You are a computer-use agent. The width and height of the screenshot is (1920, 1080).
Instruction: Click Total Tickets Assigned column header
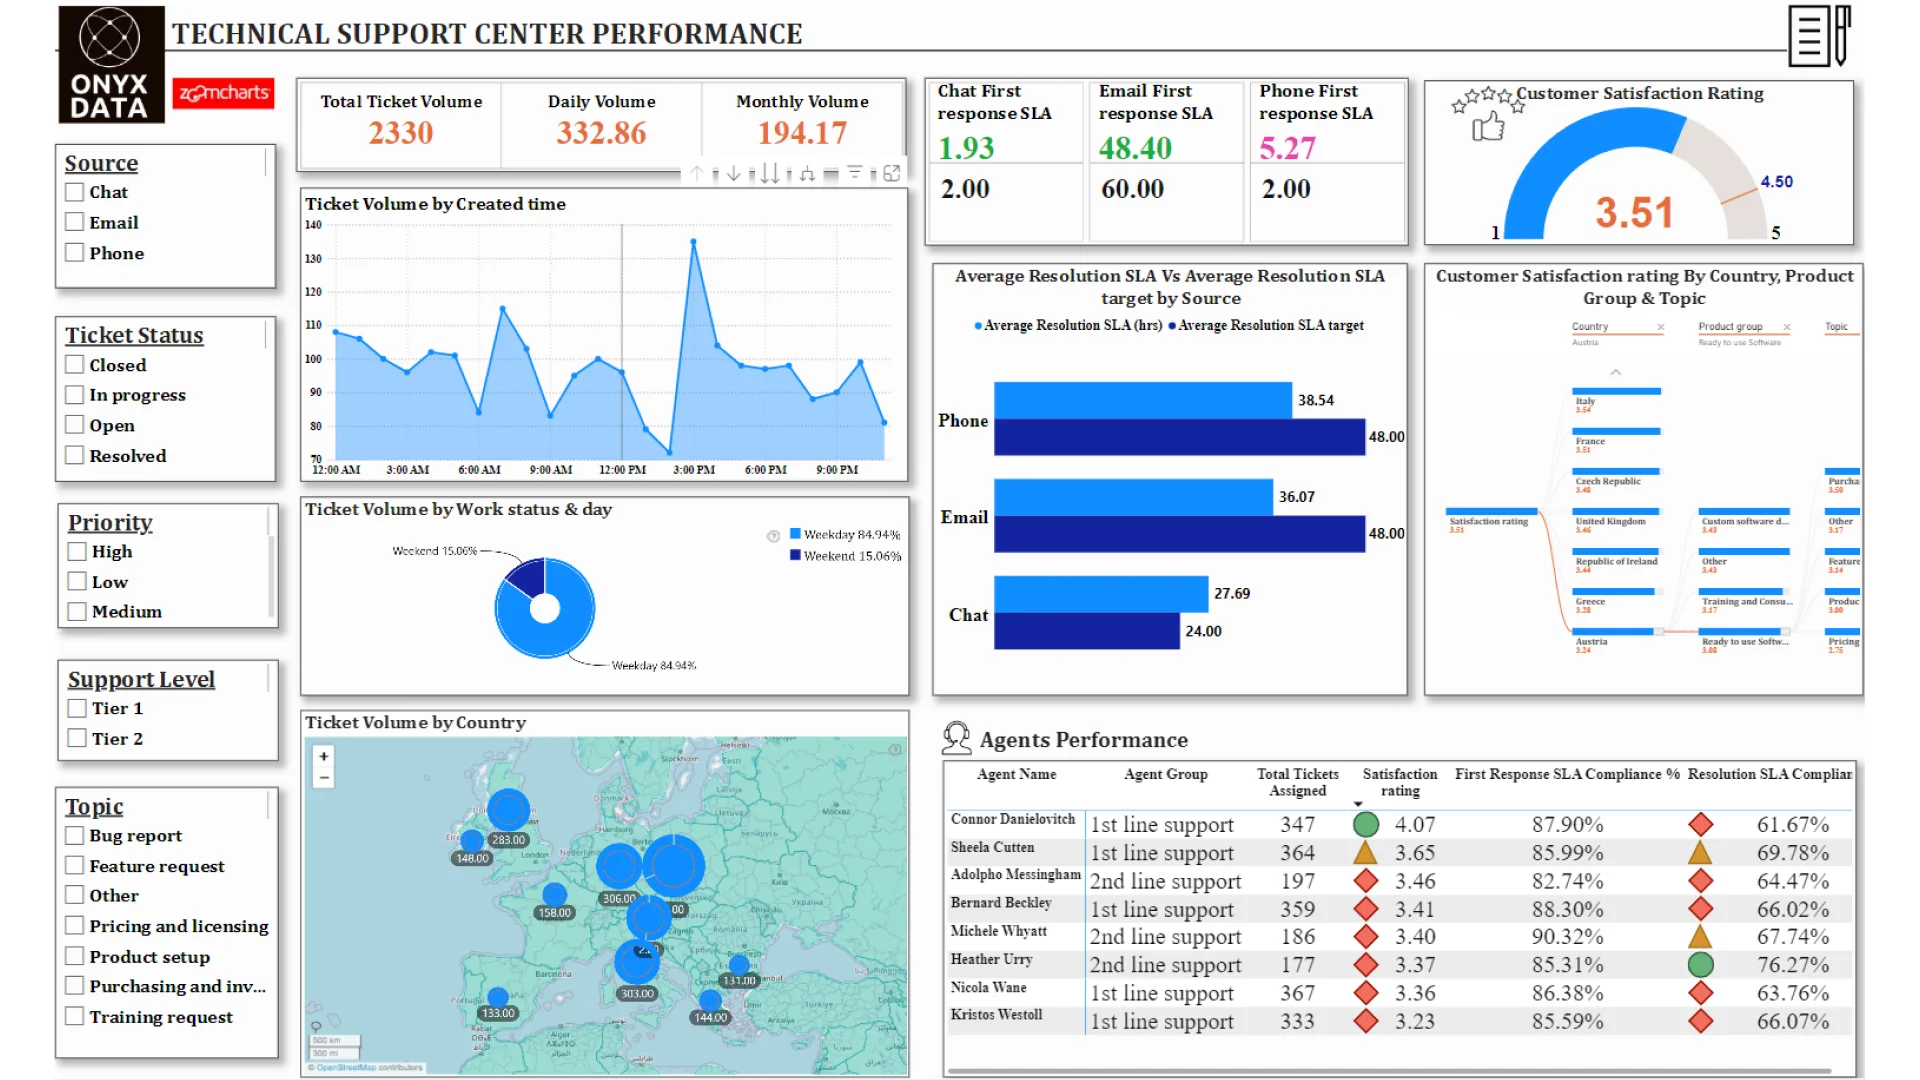tap(1297, 782)
